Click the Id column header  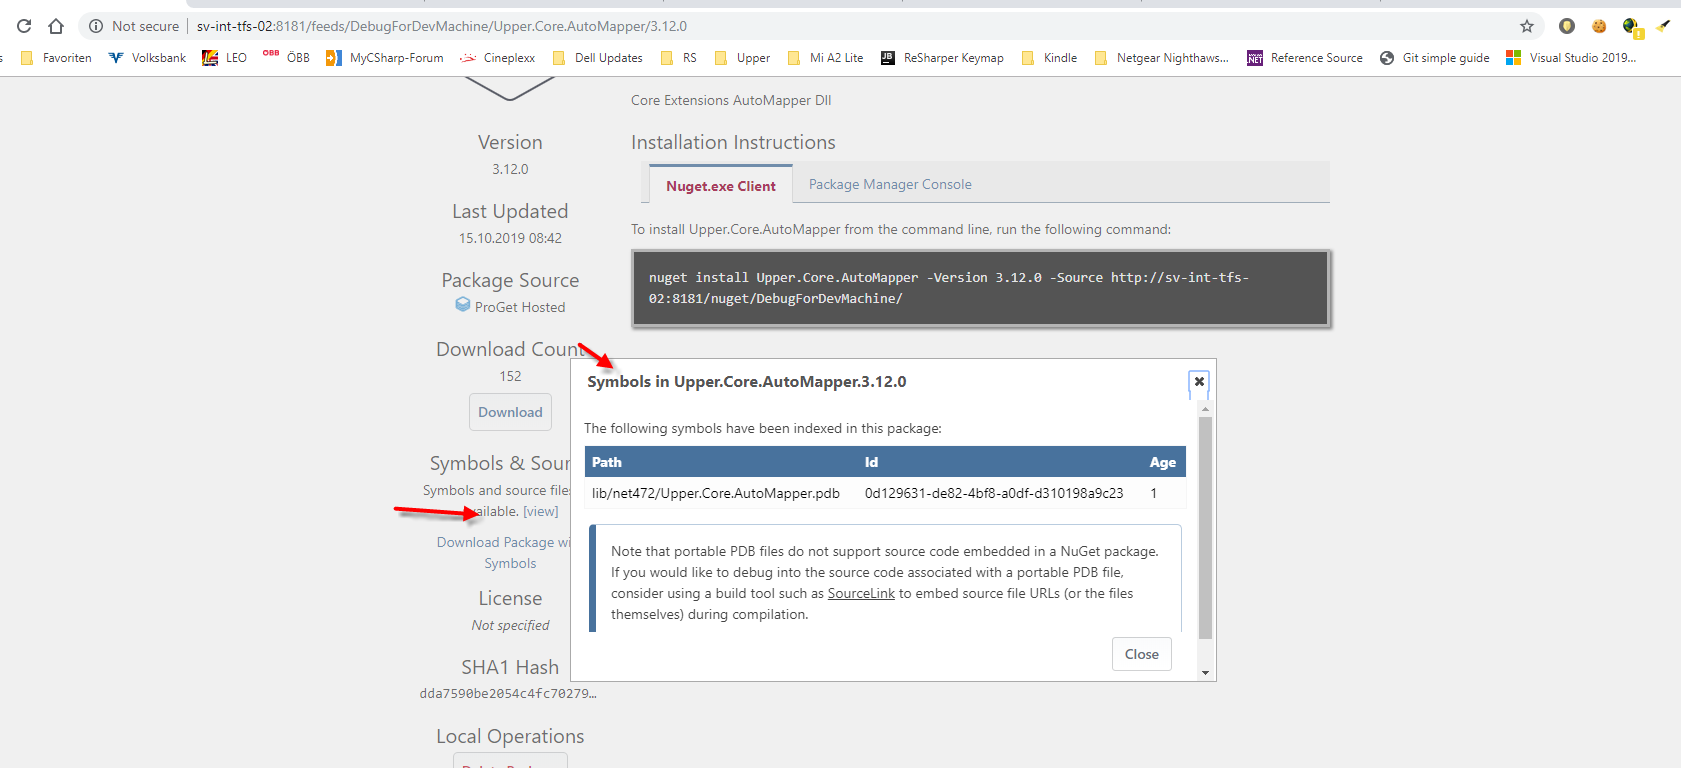point(871,462)
